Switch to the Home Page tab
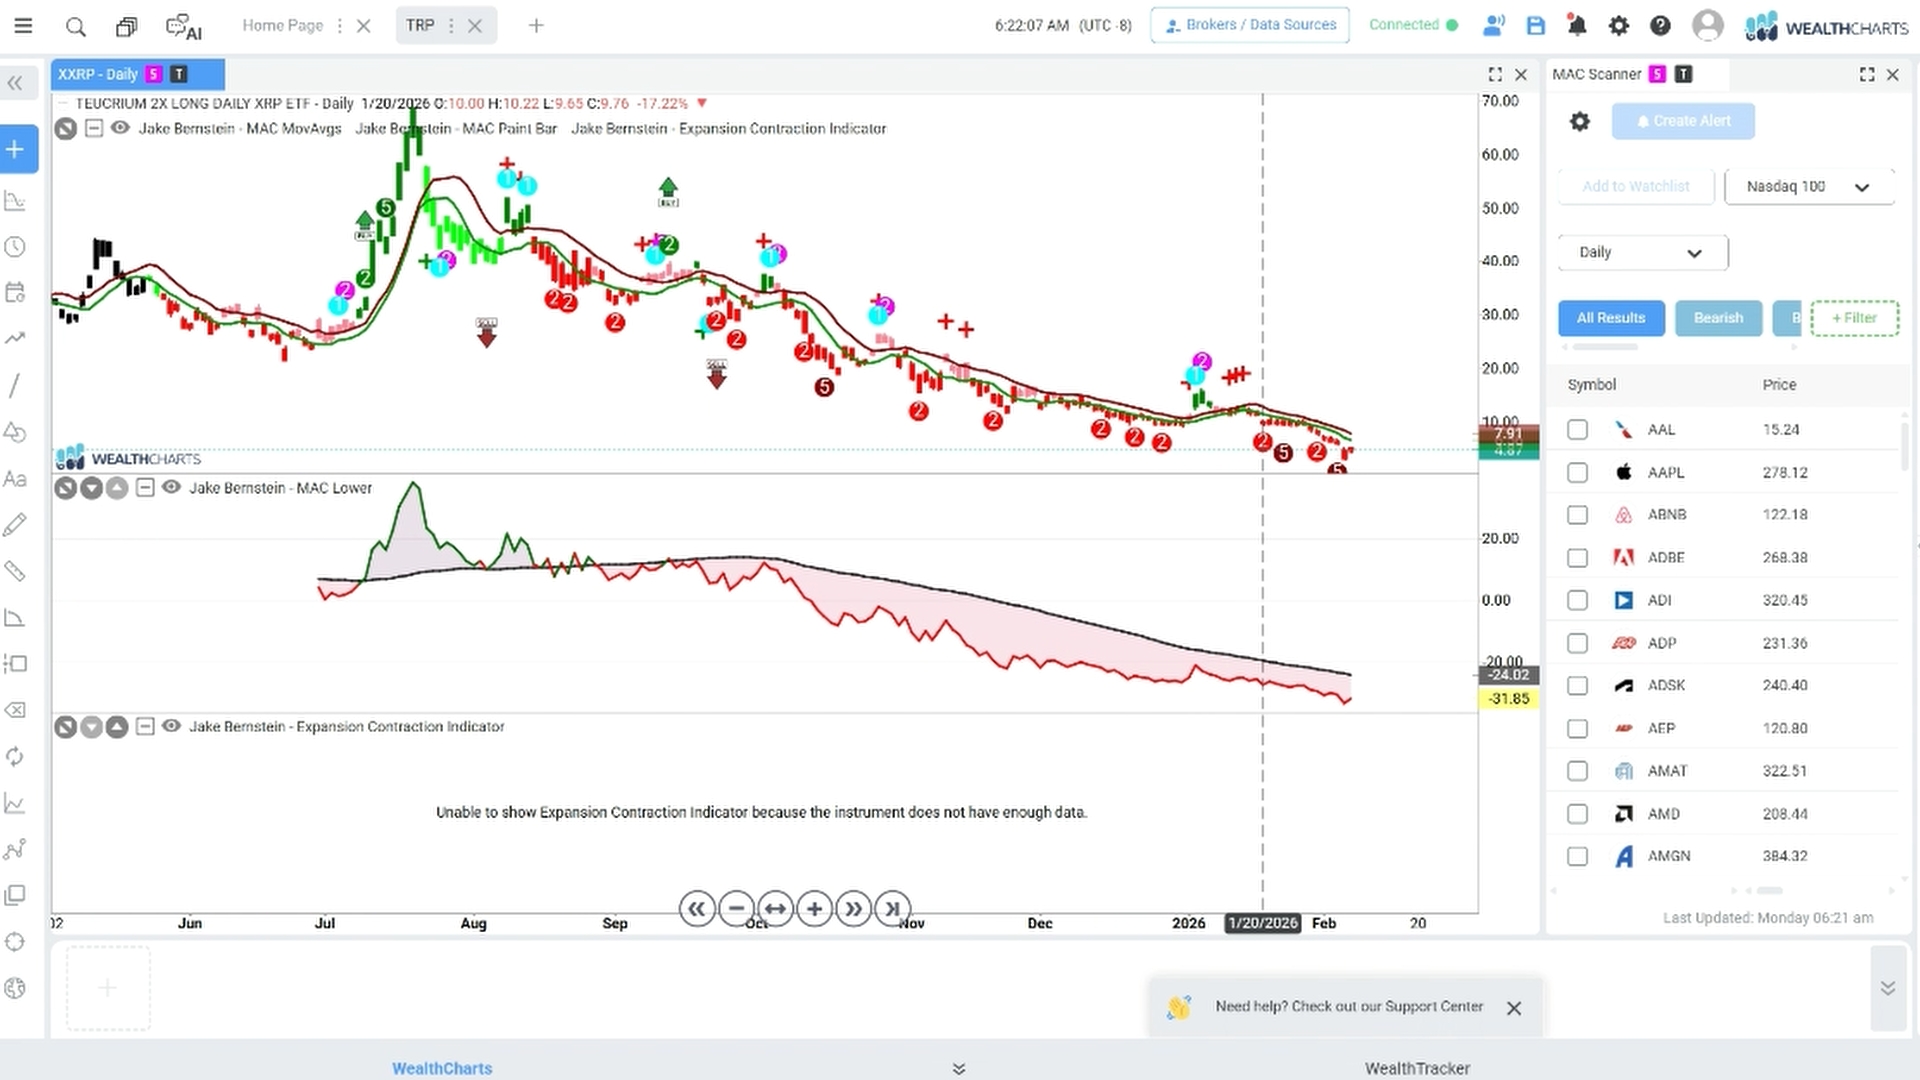 pos(283,26)
